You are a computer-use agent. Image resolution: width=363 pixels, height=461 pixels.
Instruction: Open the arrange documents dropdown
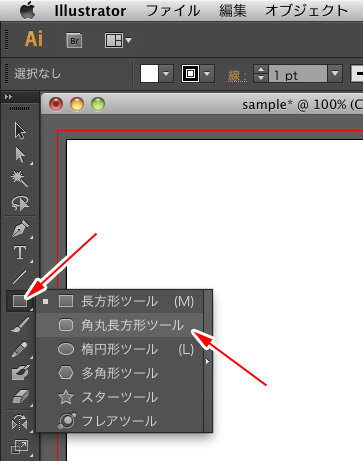(118, 41)
